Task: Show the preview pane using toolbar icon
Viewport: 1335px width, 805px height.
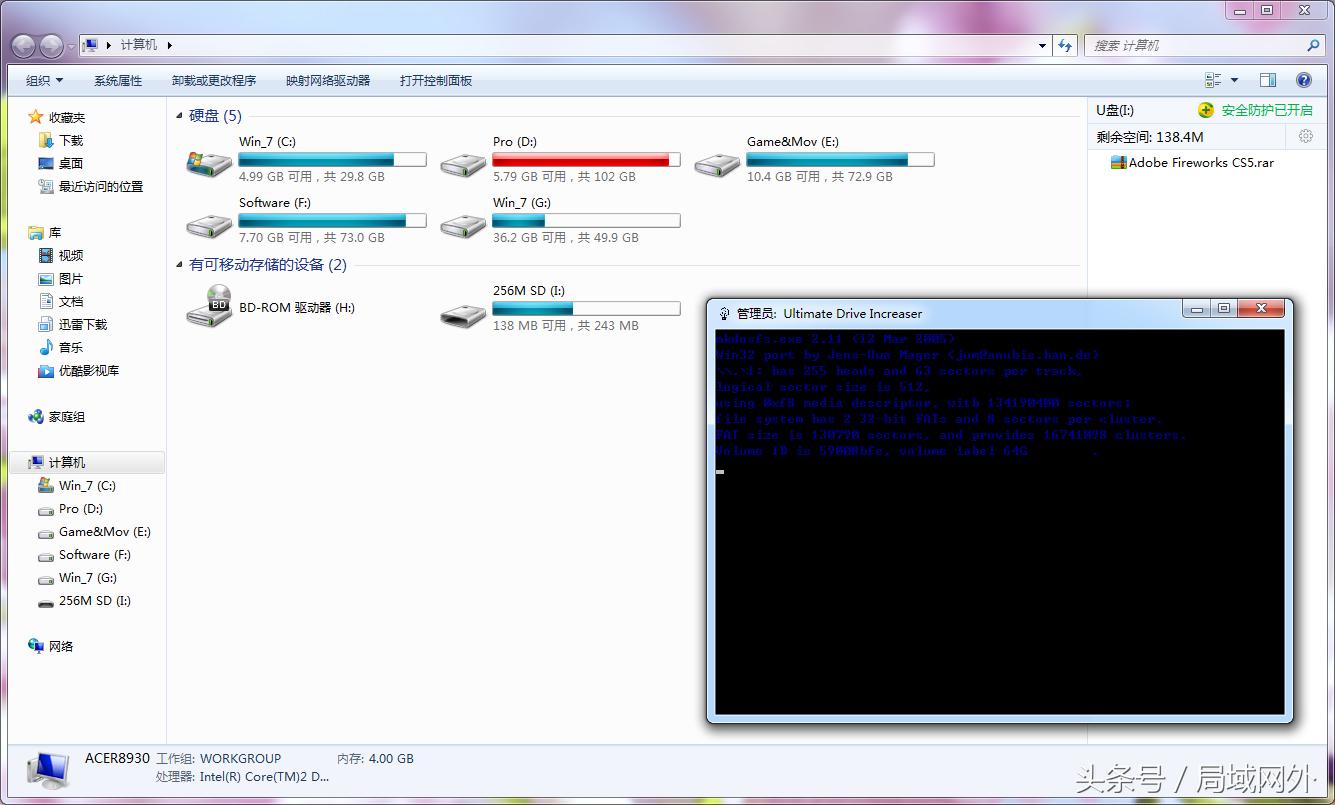Action: click(x=1268, y=80)
